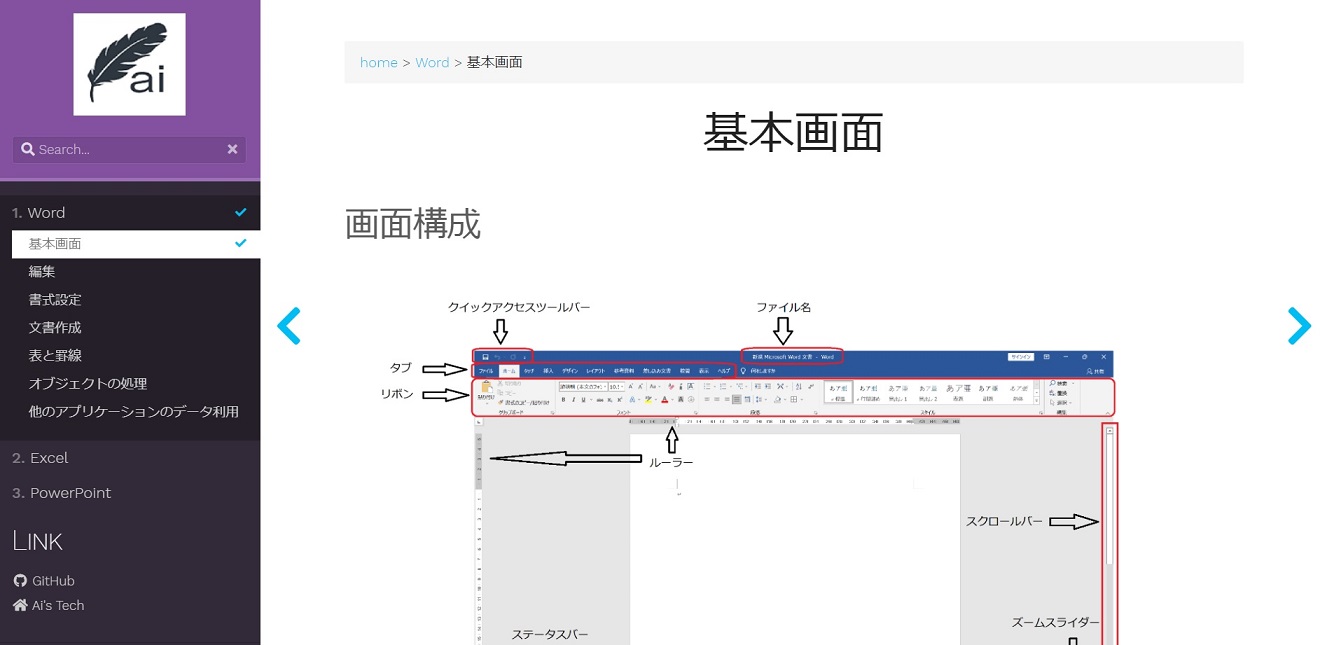Click save icon in Word quick access toolbar
The image size is (1320, 645).
(x=485, y=356)
